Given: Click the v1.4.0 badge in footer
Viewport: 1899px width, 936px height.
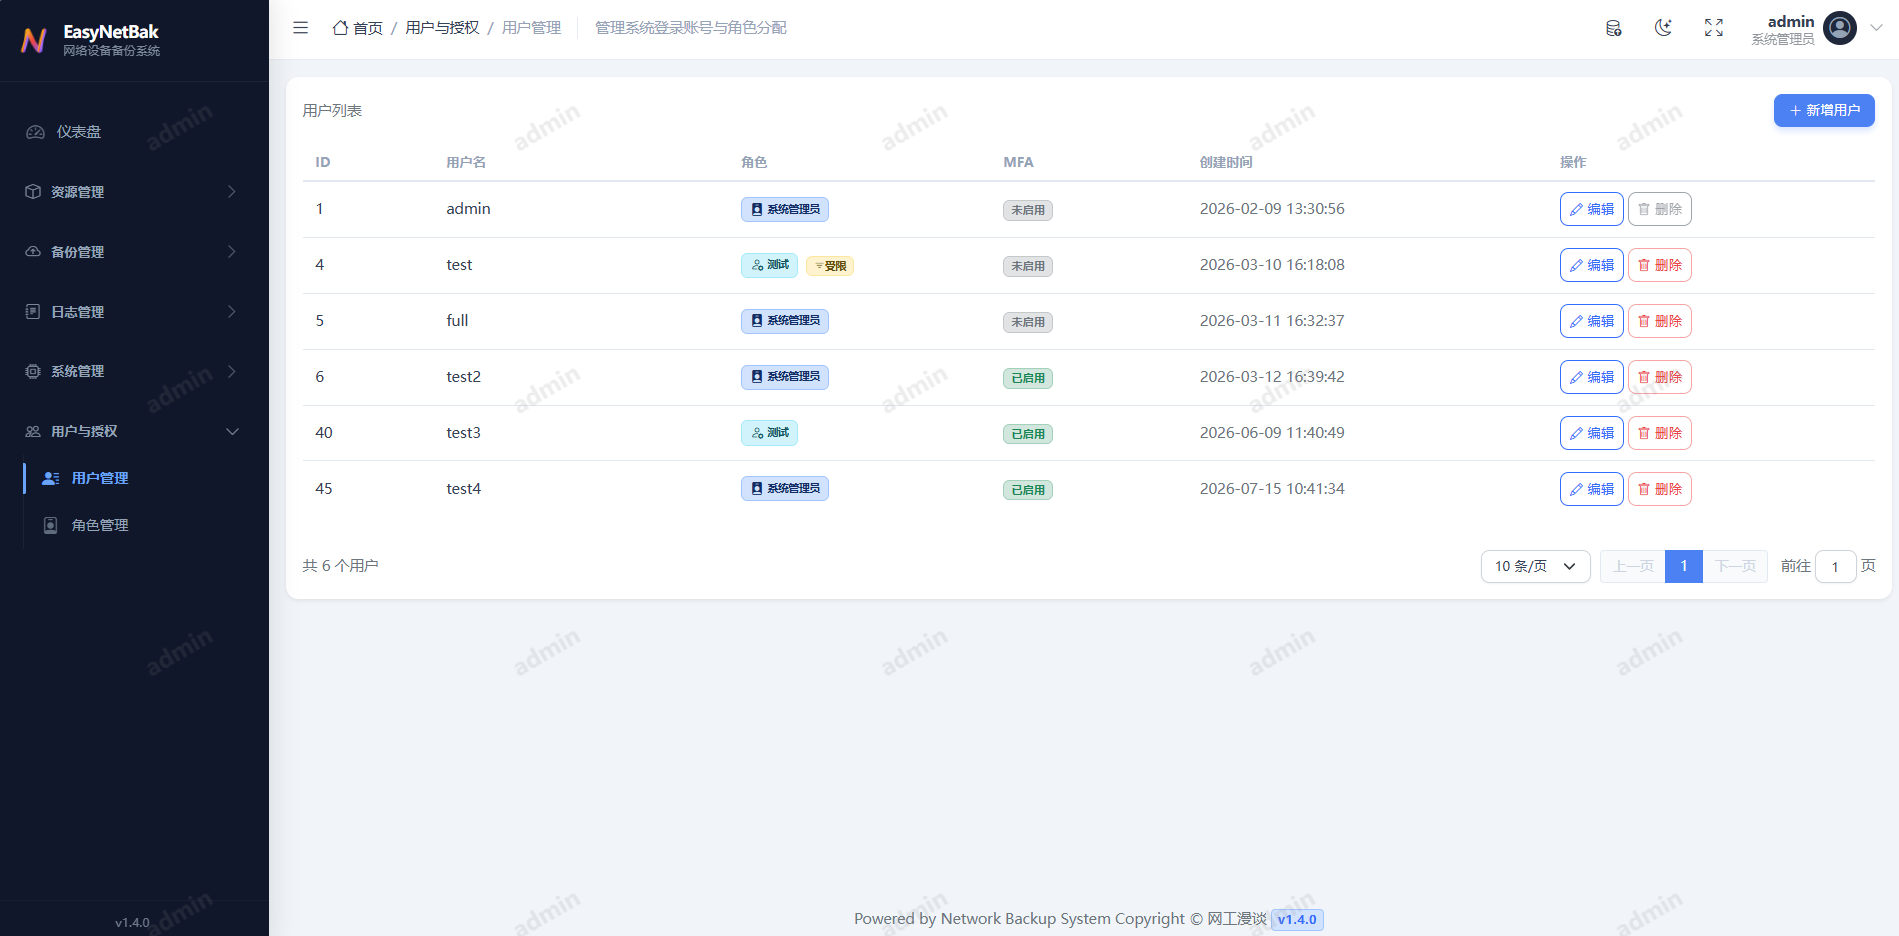Looking at the screenshot, I should [x=1297, y=920].
